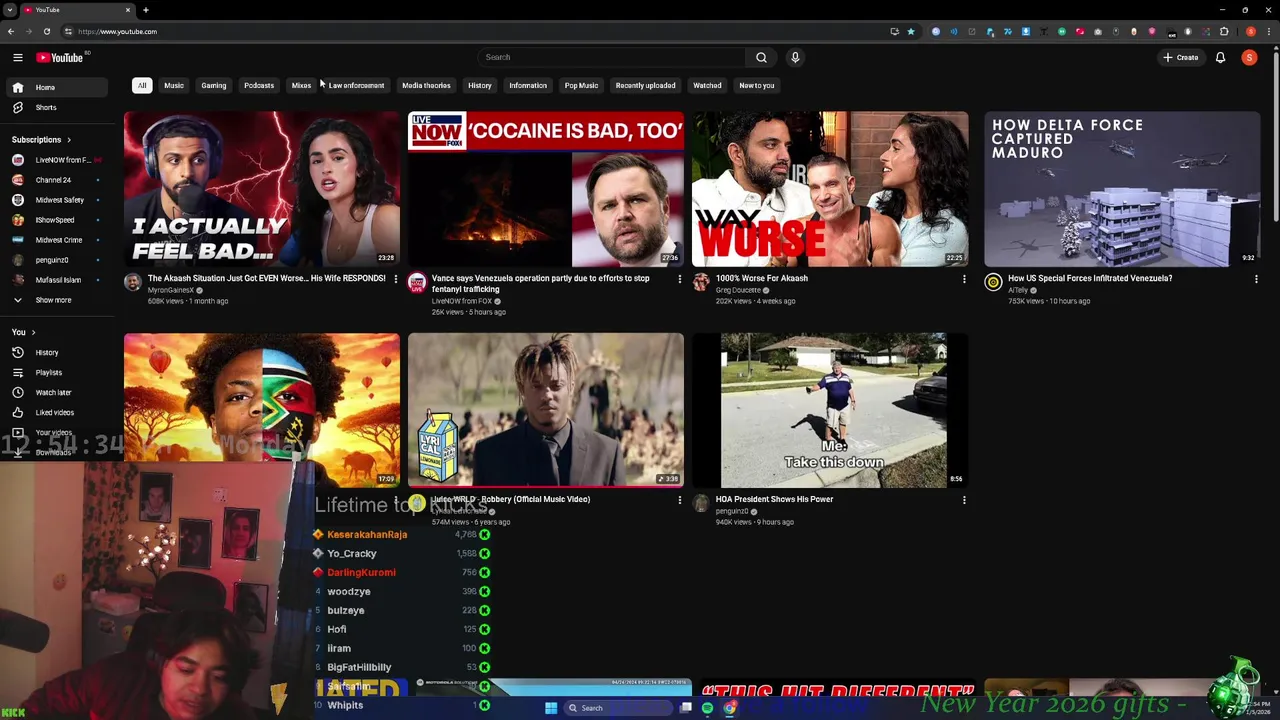Open the IShowSpeed subscription
Viewport: 1280px width, 720px height.
point(54,220)
